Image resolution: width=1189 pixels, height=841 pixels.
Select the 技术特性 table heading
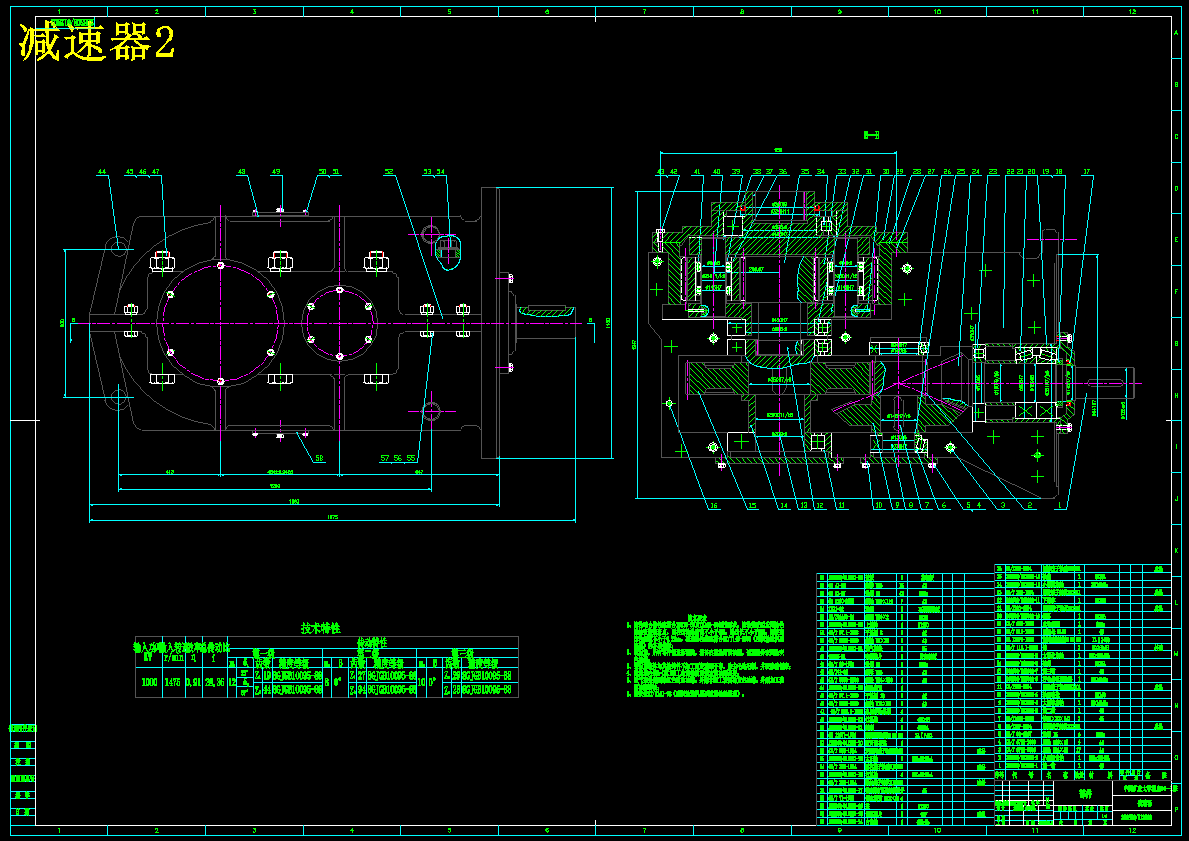point(321,628)
